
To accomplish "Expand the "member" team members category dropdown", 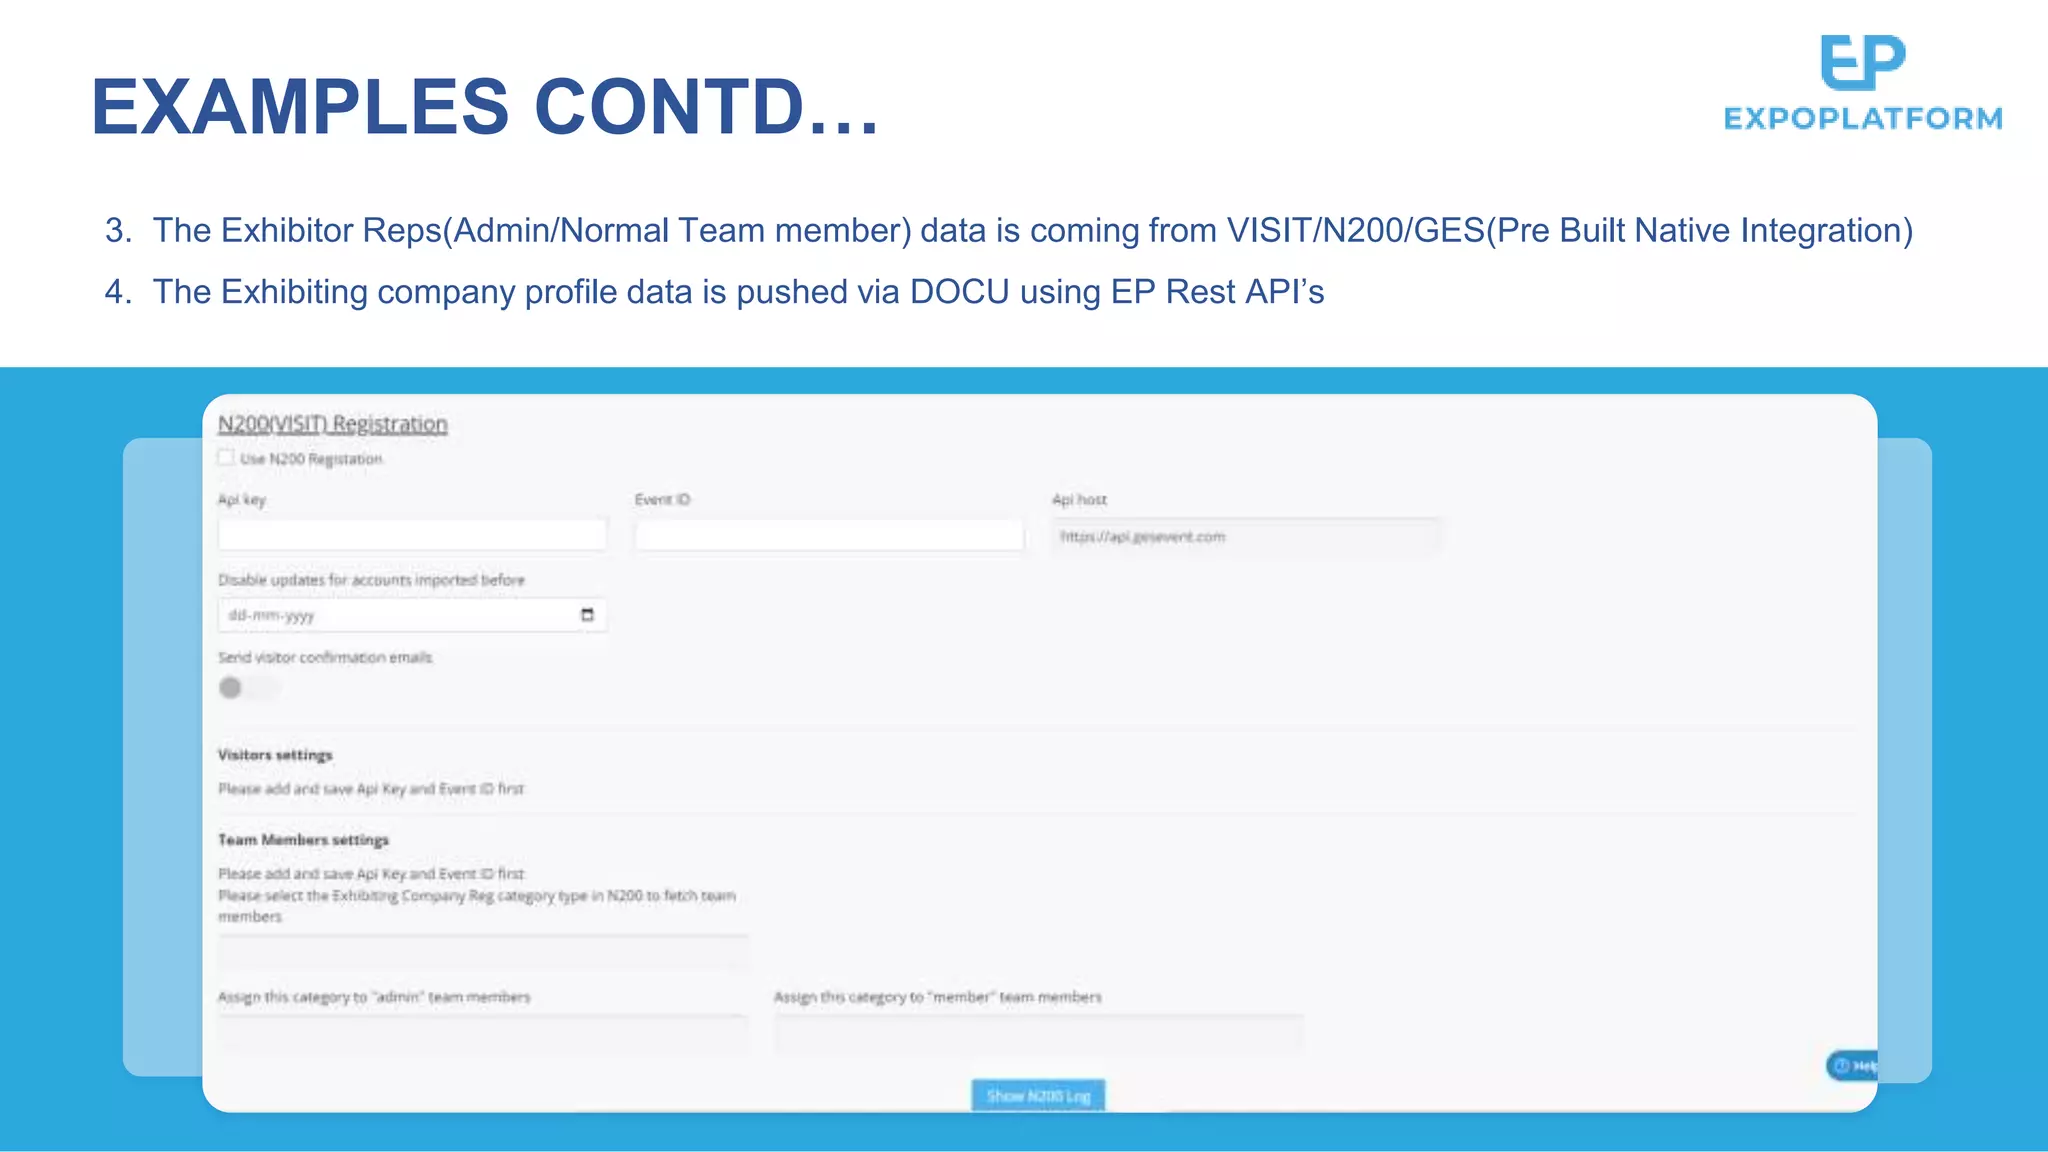I will tap(1038, 1032).
